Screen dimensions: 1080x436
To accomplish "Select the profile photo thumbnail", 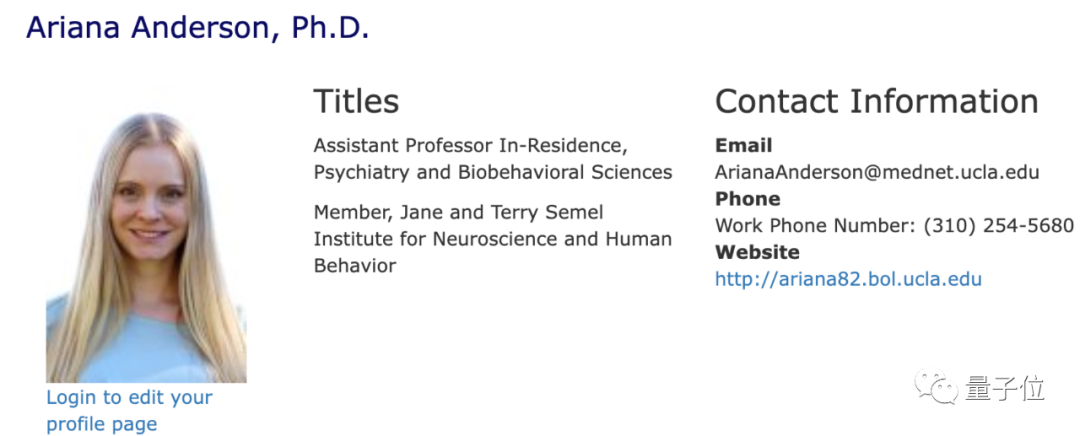I will pyautogui.click(x=146, y=247).
